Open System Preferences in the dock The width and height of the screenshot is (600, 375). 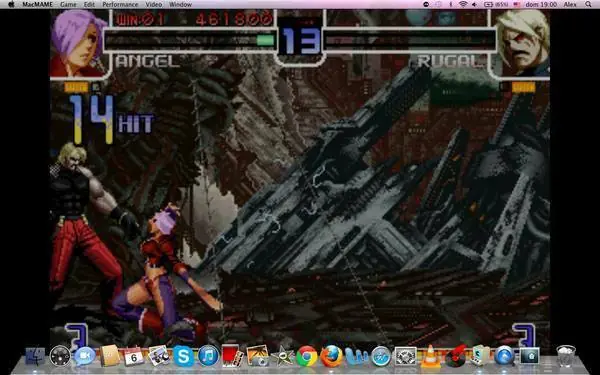pos(406,356)
